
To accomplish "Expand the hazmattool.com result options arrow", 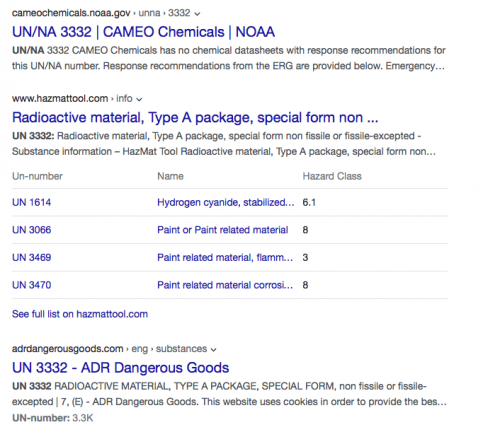I will pyautogui.click(x=139, y=99).
